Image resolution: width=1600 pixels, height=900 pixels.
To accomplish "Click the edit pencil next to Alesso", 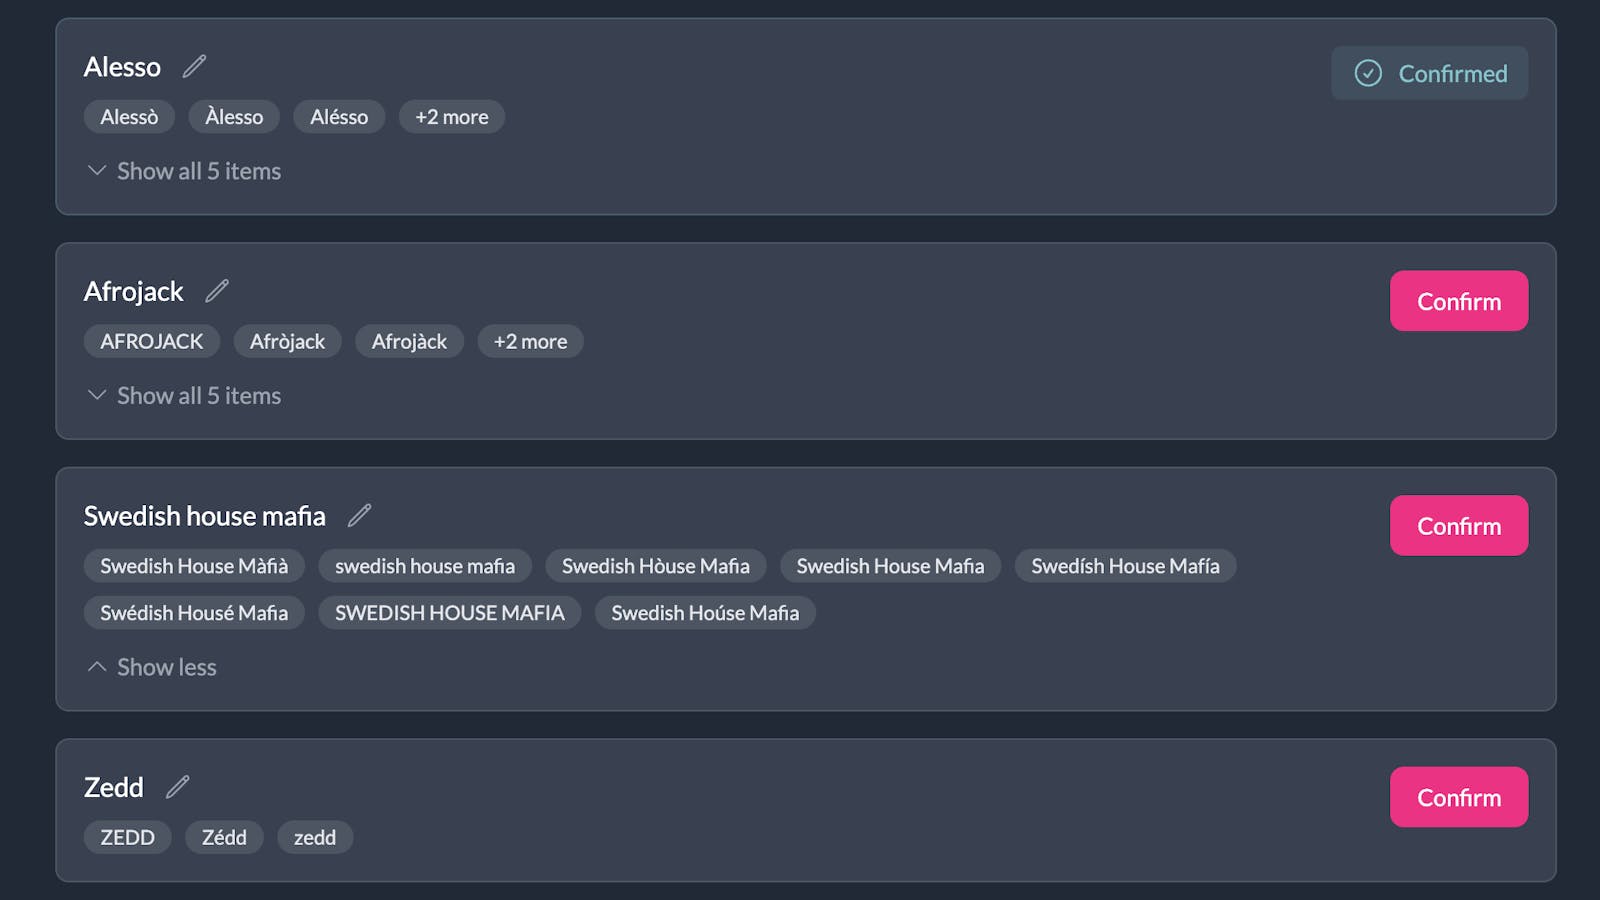I will click(x=194, y=67).
